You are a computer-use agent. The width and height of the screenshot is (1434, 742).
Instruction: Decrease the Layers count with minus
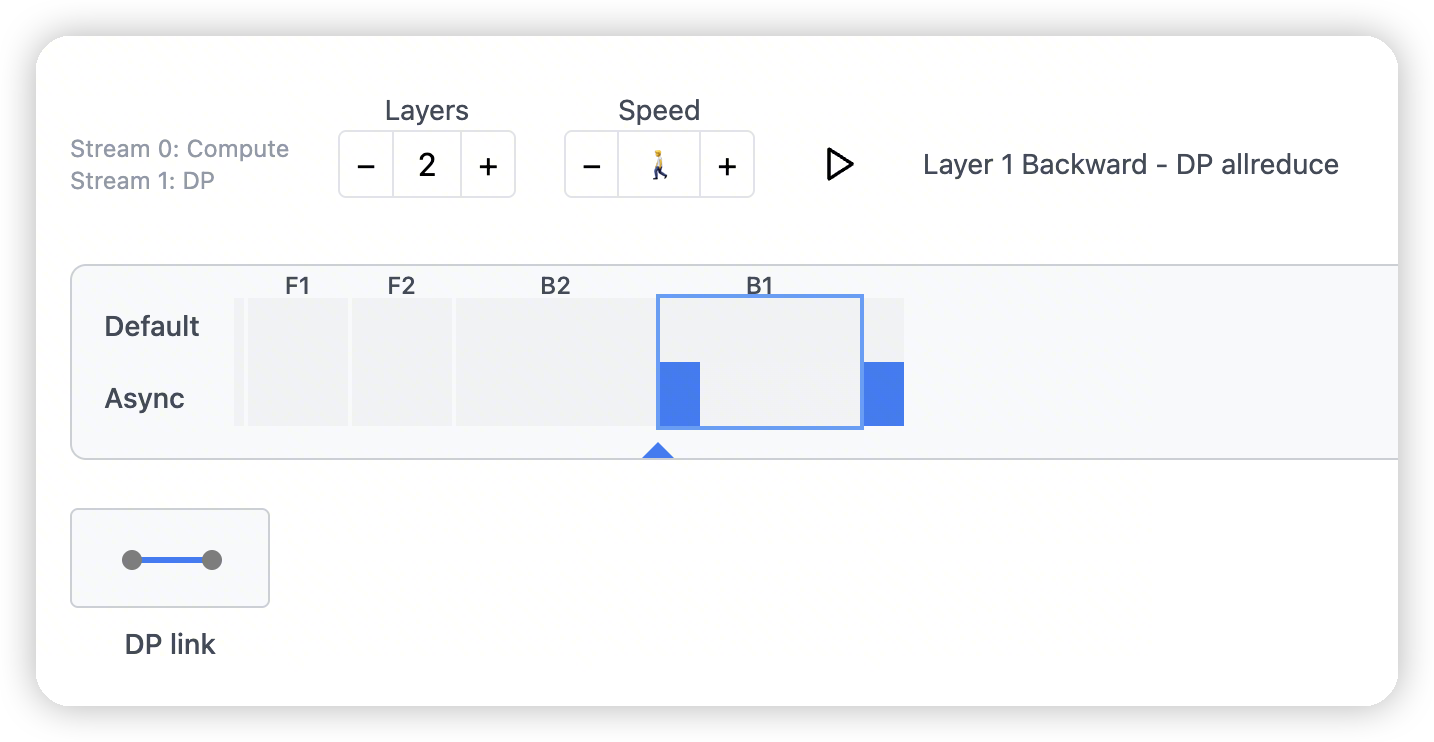click(366, 165)
